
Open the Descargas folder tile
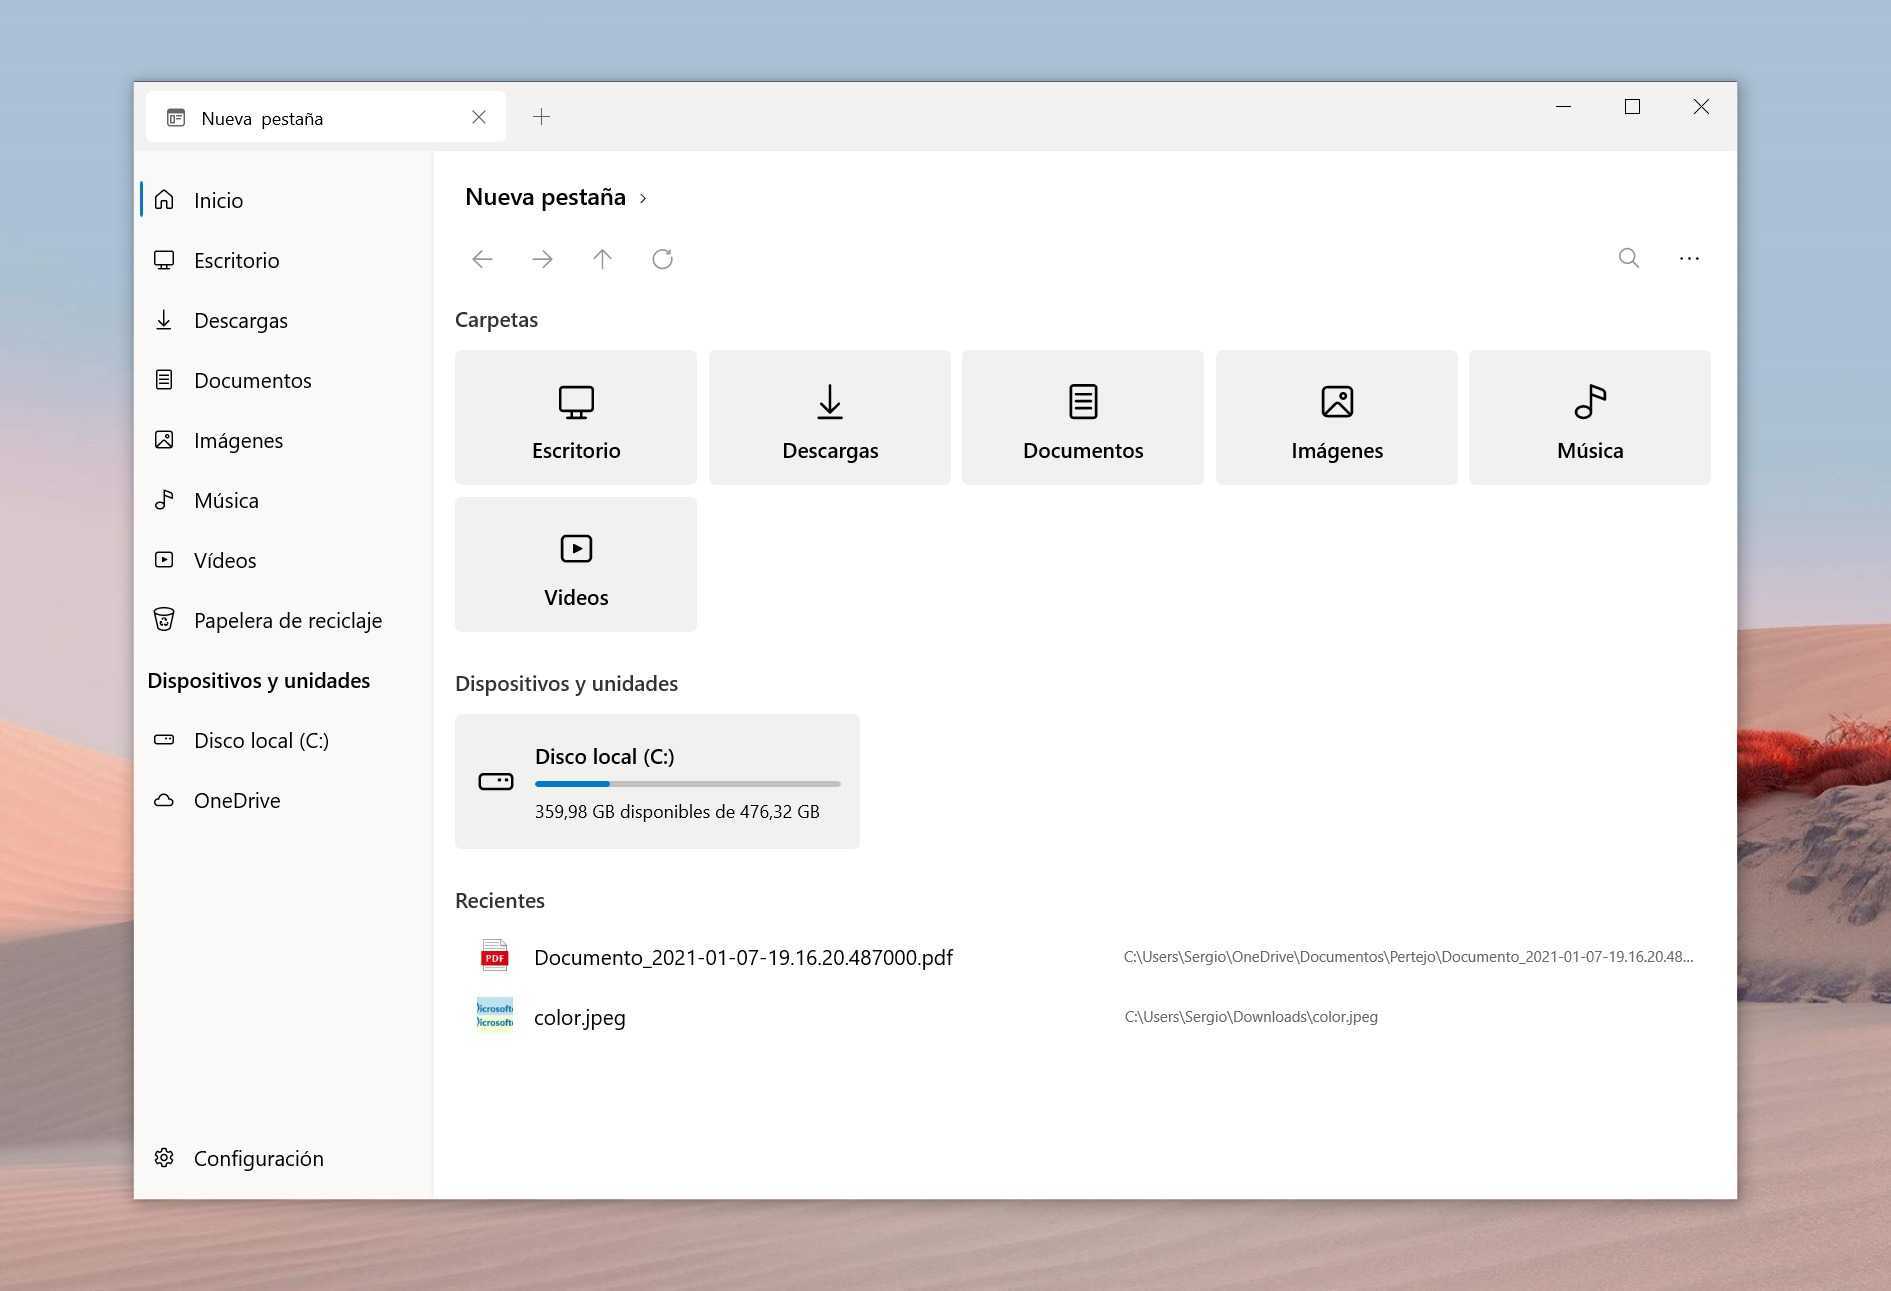(830, 417)
